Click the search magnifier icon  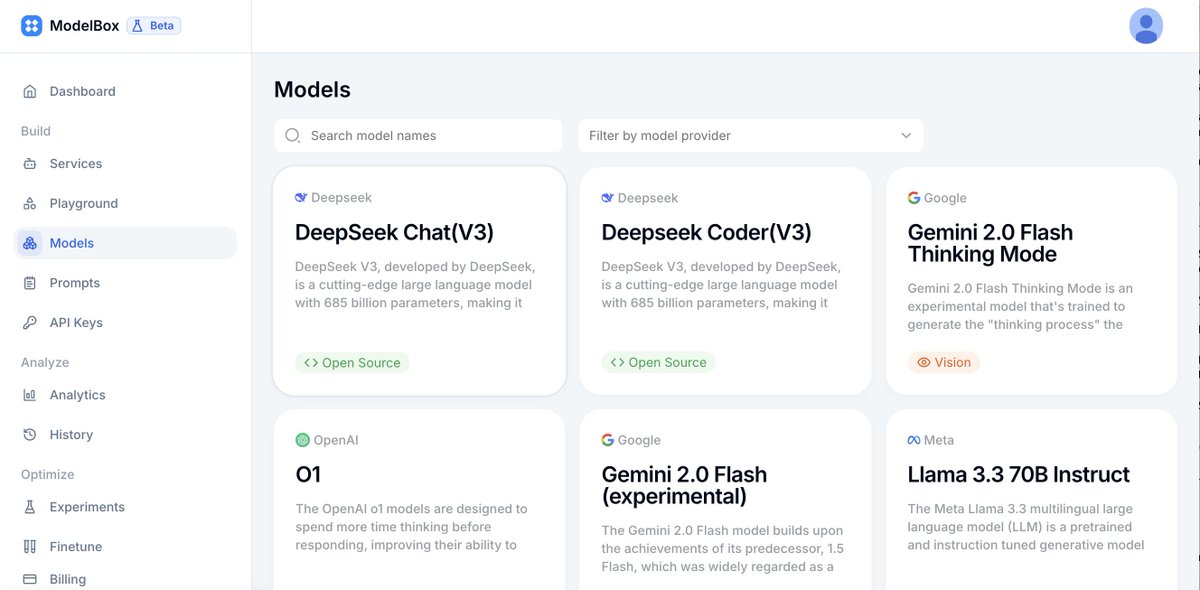(x=293, y=135)
